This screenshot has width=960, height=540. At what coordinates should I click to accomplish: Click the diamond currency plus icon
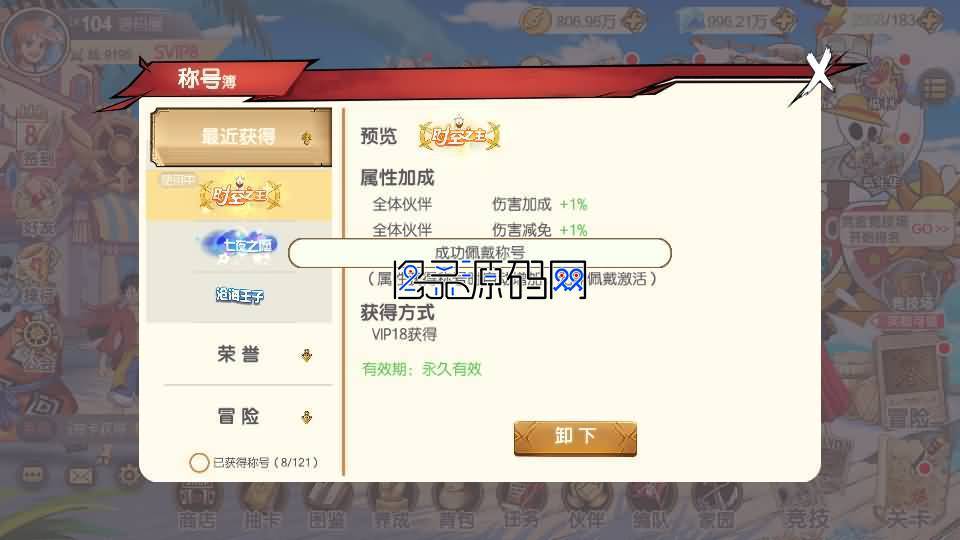pos(784,21)
